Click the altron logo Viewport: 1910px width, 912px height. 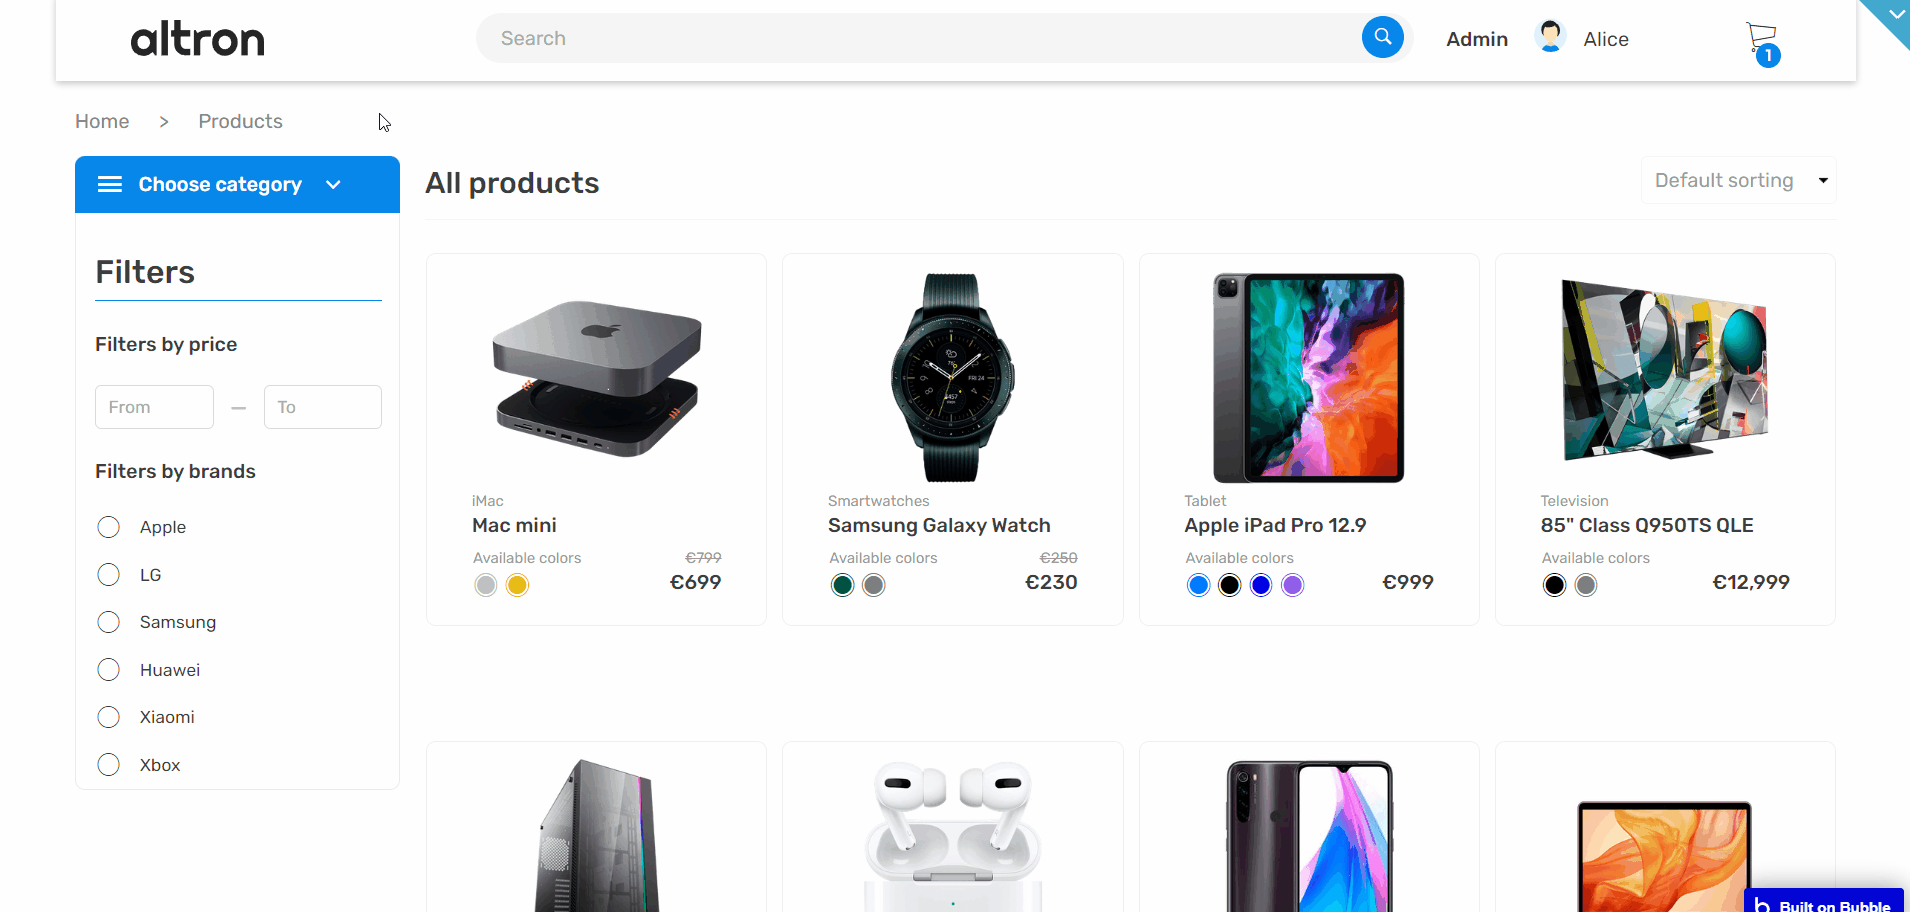198,40
